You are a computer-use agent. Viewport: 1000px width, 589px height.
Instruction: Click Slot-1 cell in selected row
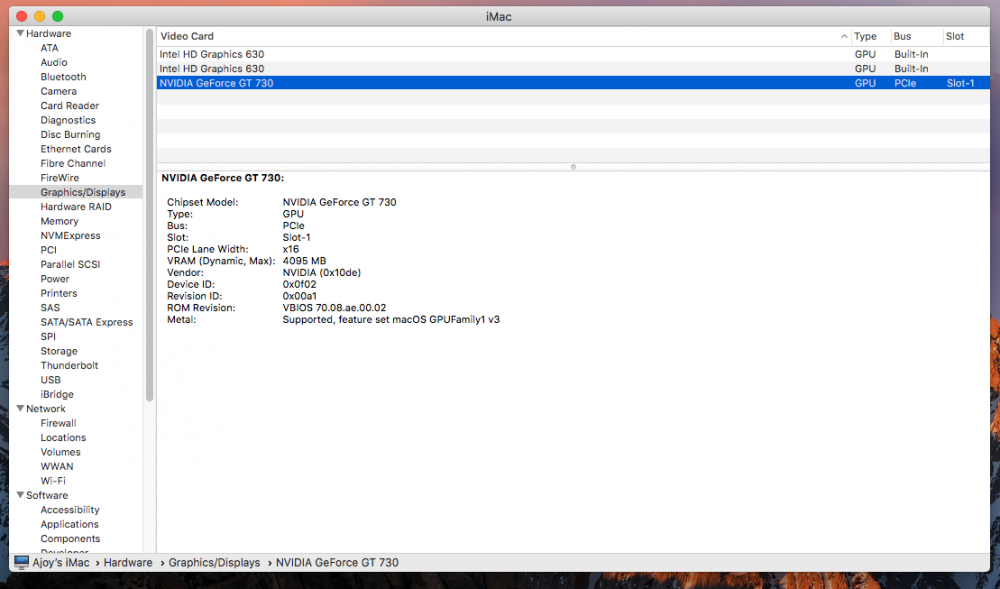960,83
